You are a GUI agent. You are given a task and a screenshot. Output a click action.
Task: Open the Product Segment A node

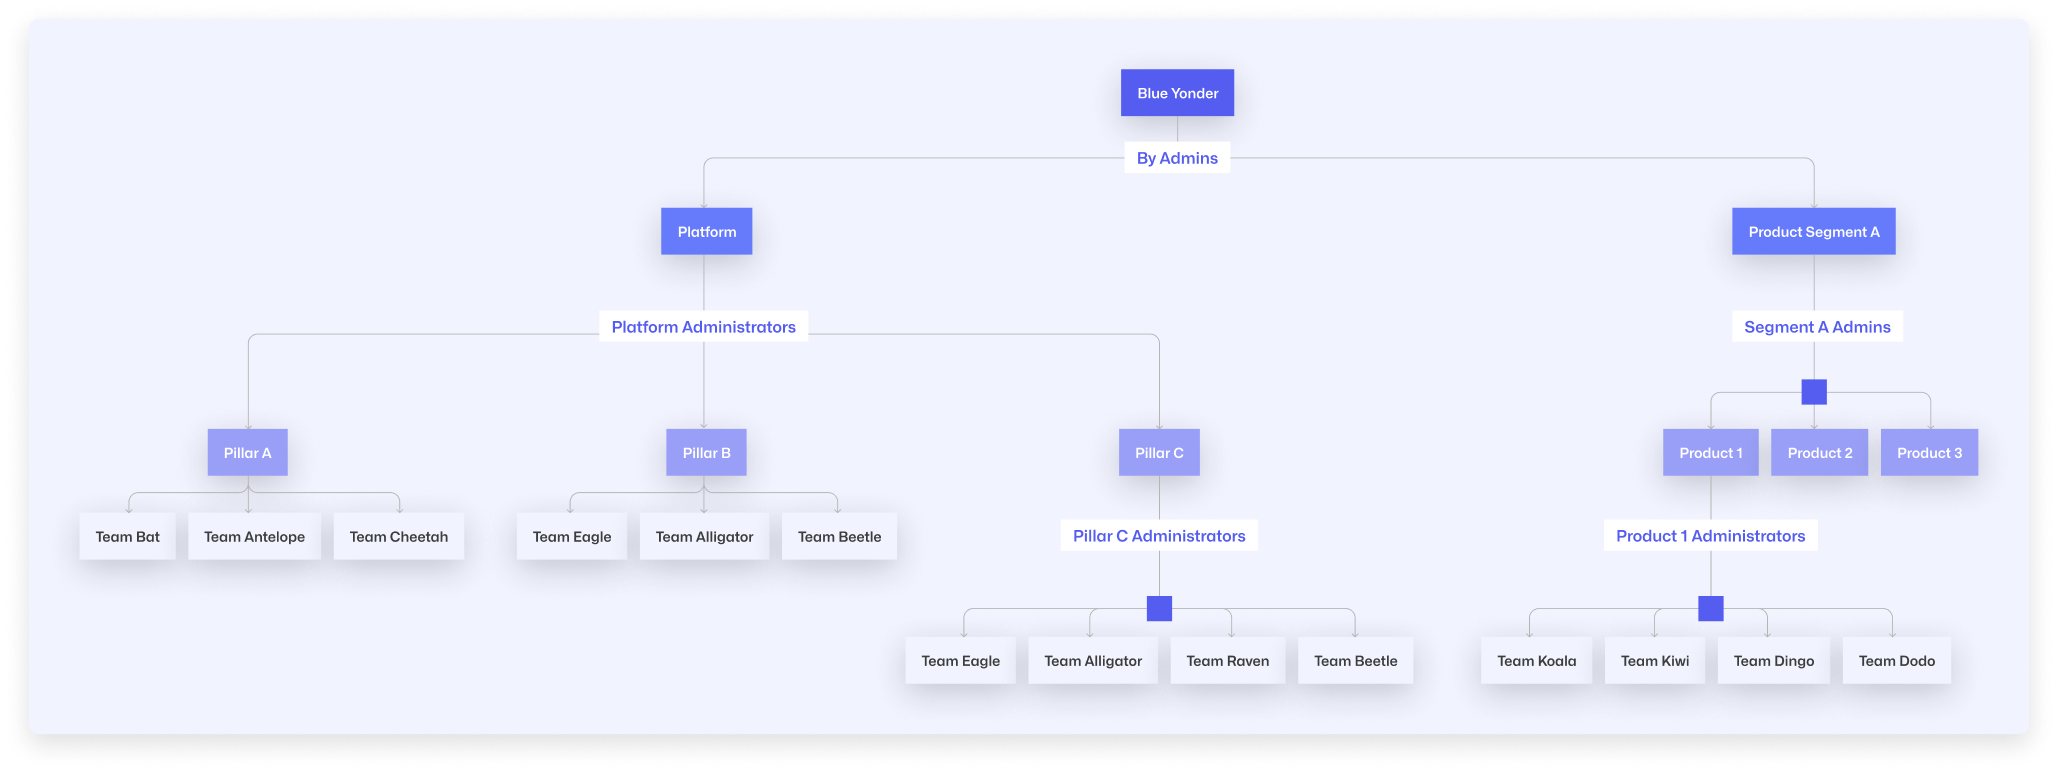[1813, 231]
